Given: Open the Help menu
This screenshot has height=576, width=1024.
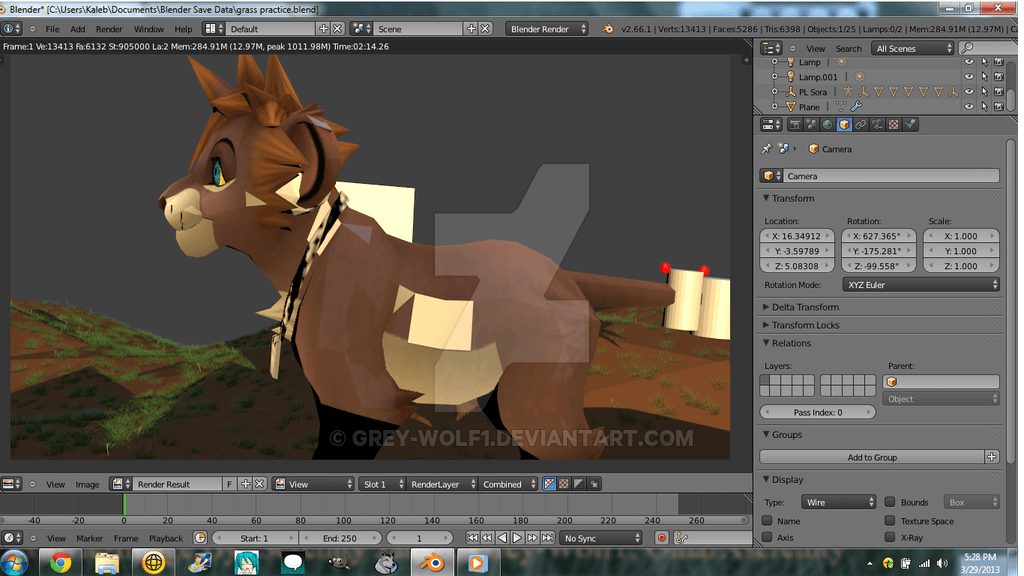Looking at the screenshot, I should point(184,29).
